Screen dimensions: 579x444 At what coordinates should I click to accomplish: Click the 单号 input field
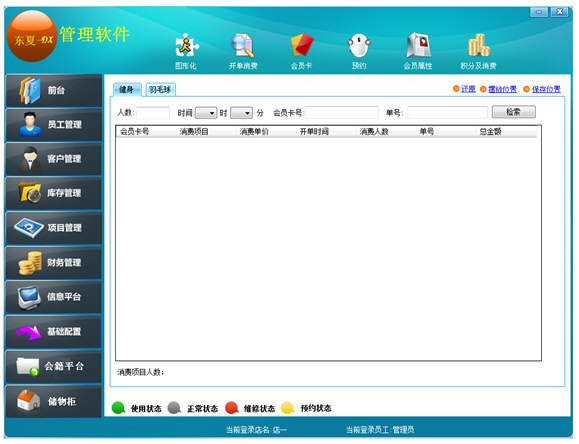coord(448,112)
